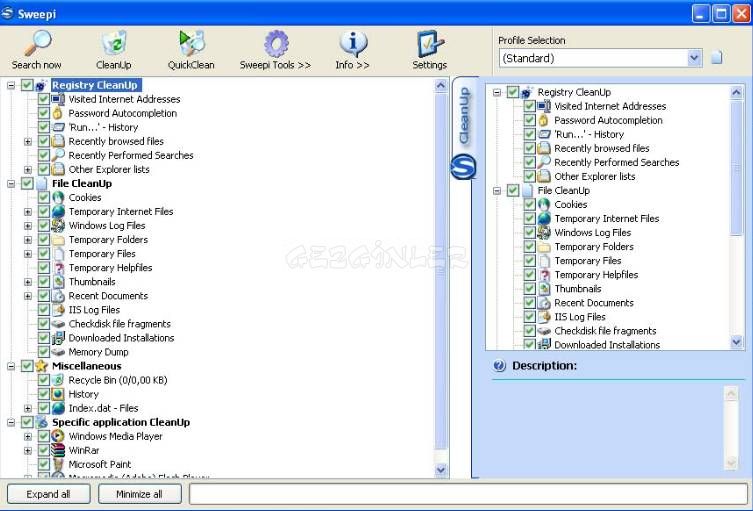
Task: Collapse File CleanUp in right panel
Action: pyautogui.click(x=497, y=191)
